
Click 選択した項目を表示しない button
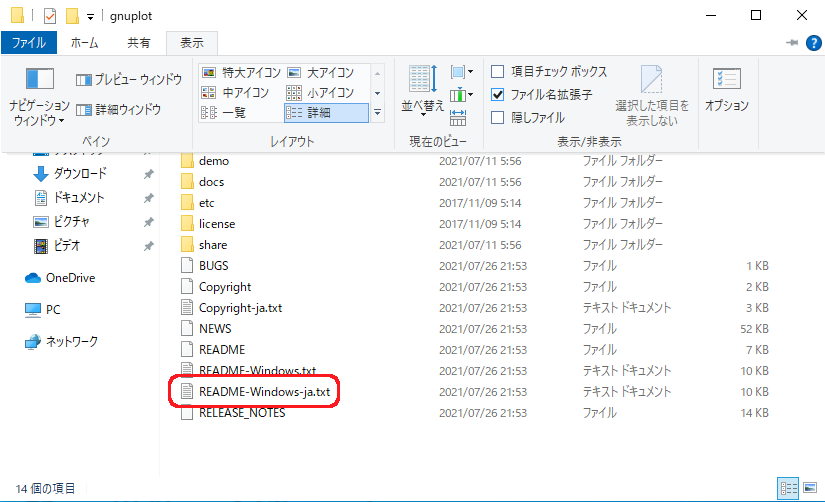tap(652, 97)
